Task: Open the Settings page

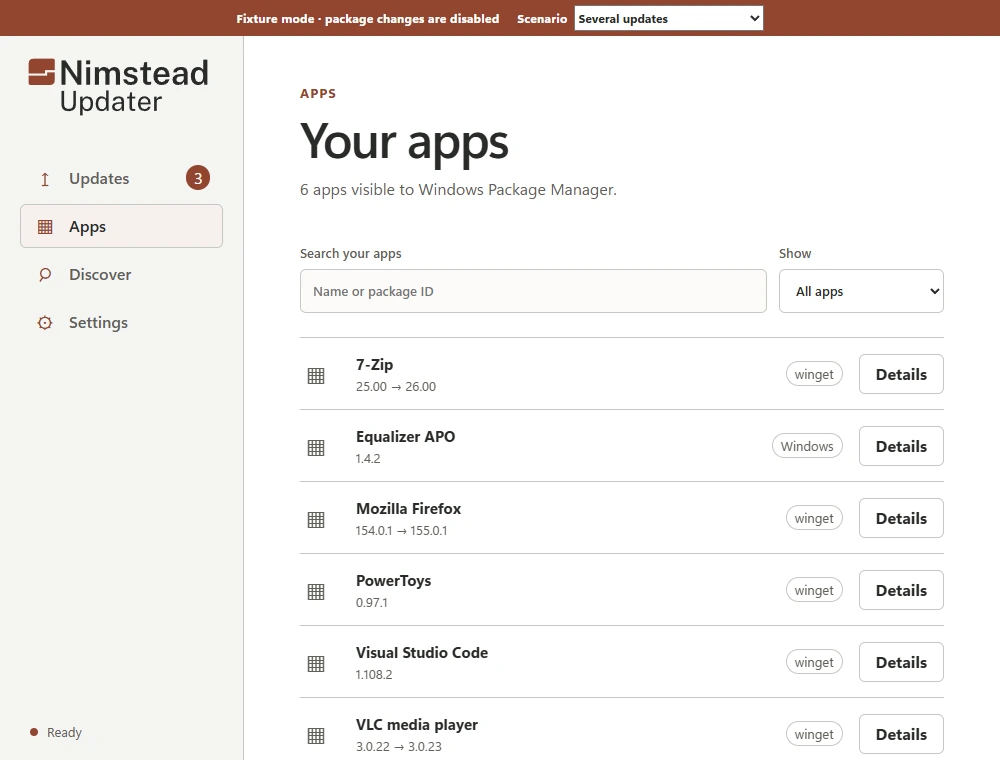Action: tap(121, 323)
